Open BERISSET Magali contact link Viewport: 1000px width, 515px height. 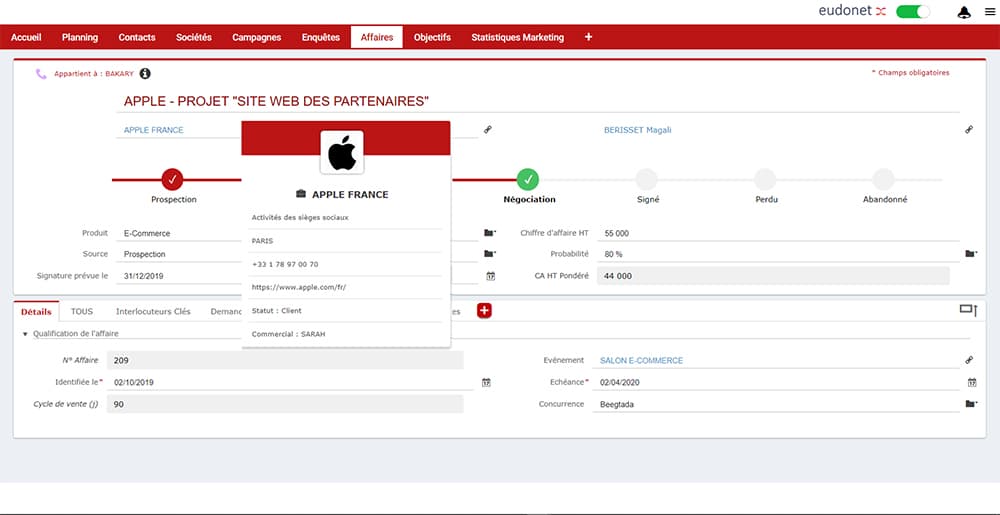637,130
